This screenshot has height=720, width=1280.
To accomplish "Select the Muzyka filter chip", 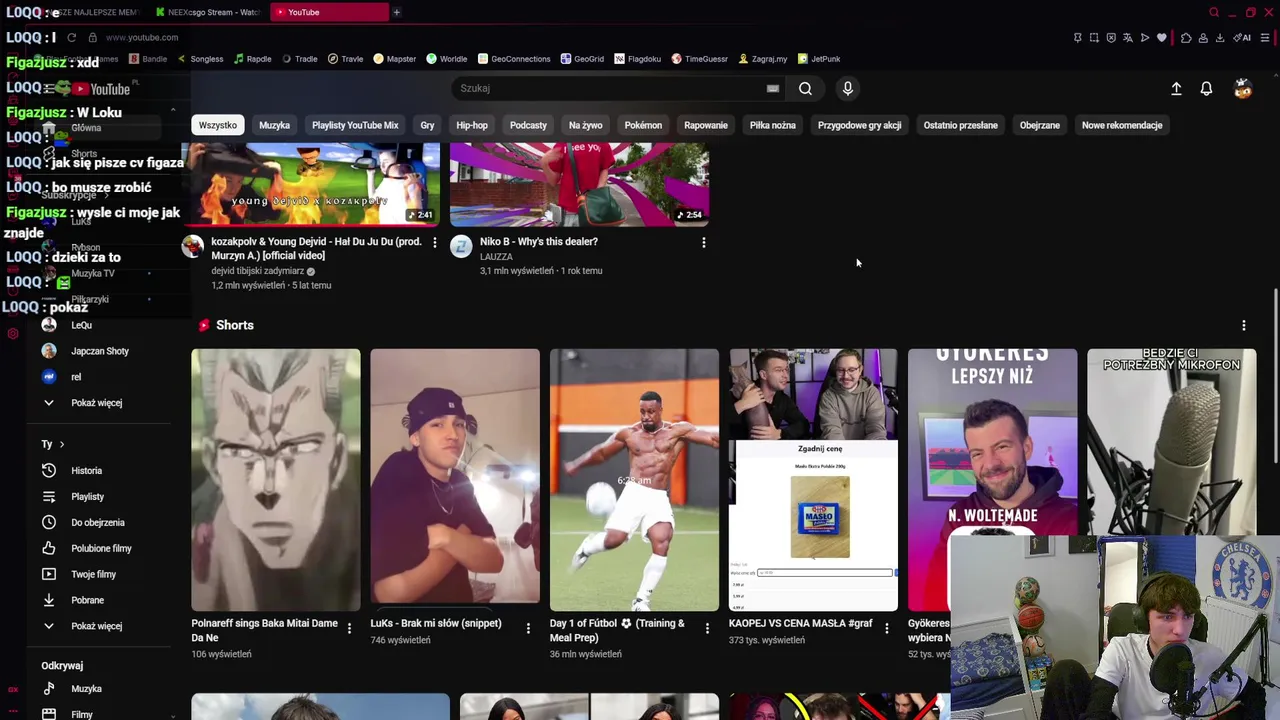I will coord(274,125).
